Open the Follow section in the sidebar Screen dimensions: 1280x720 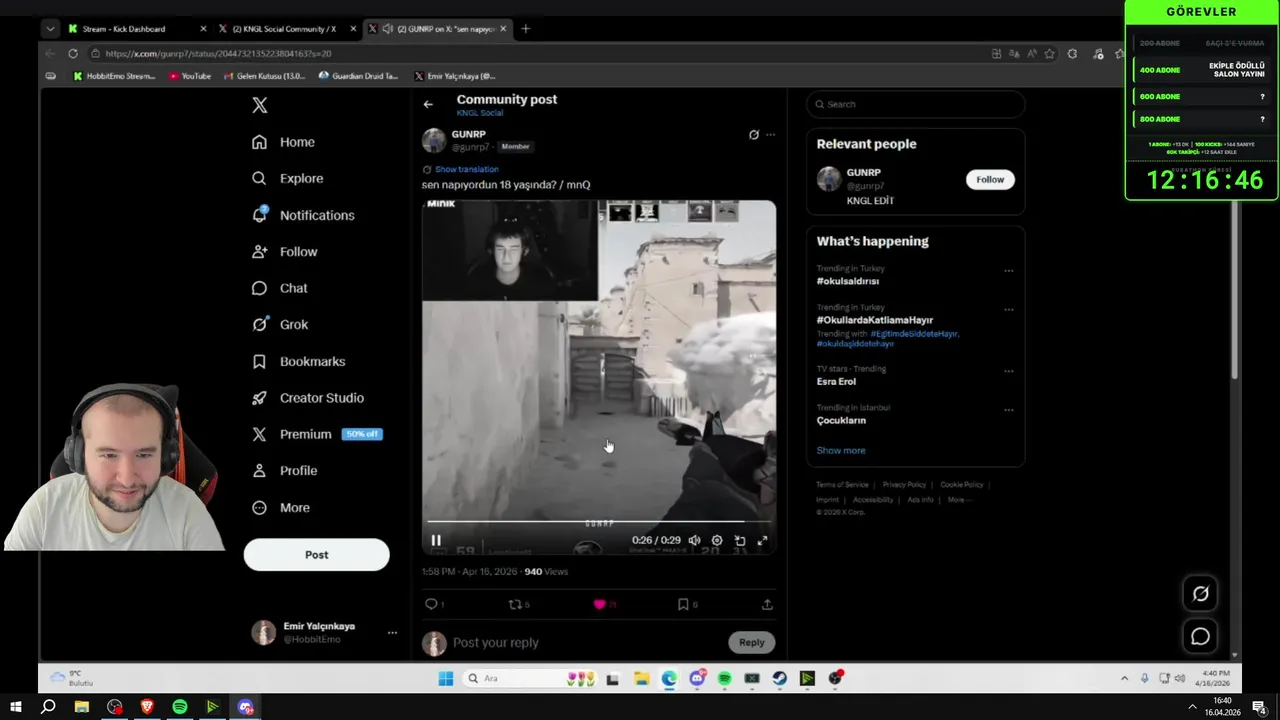point(285,252)
